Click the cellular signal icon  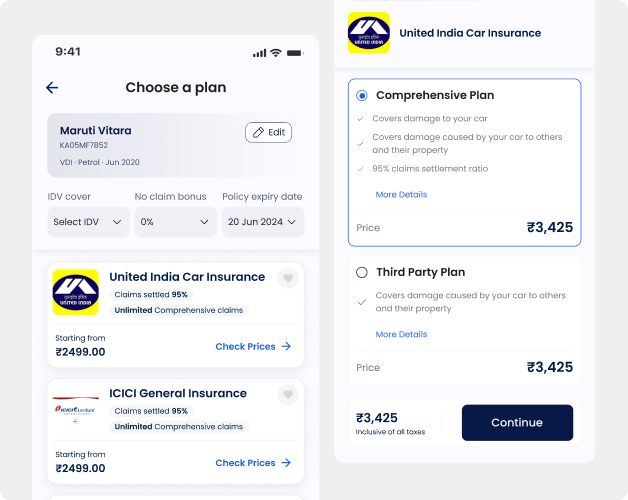tap(260, 52)
